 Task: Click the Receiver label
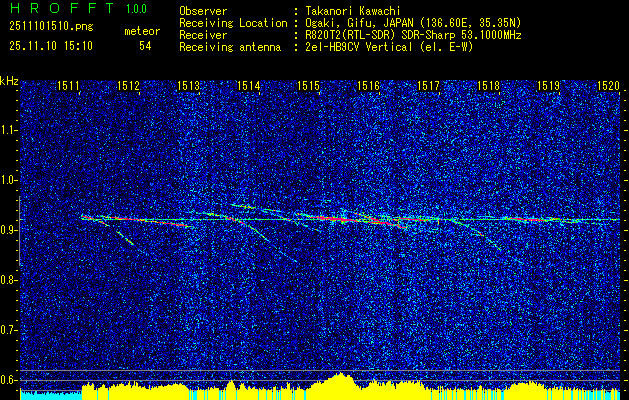coord(203,35)
